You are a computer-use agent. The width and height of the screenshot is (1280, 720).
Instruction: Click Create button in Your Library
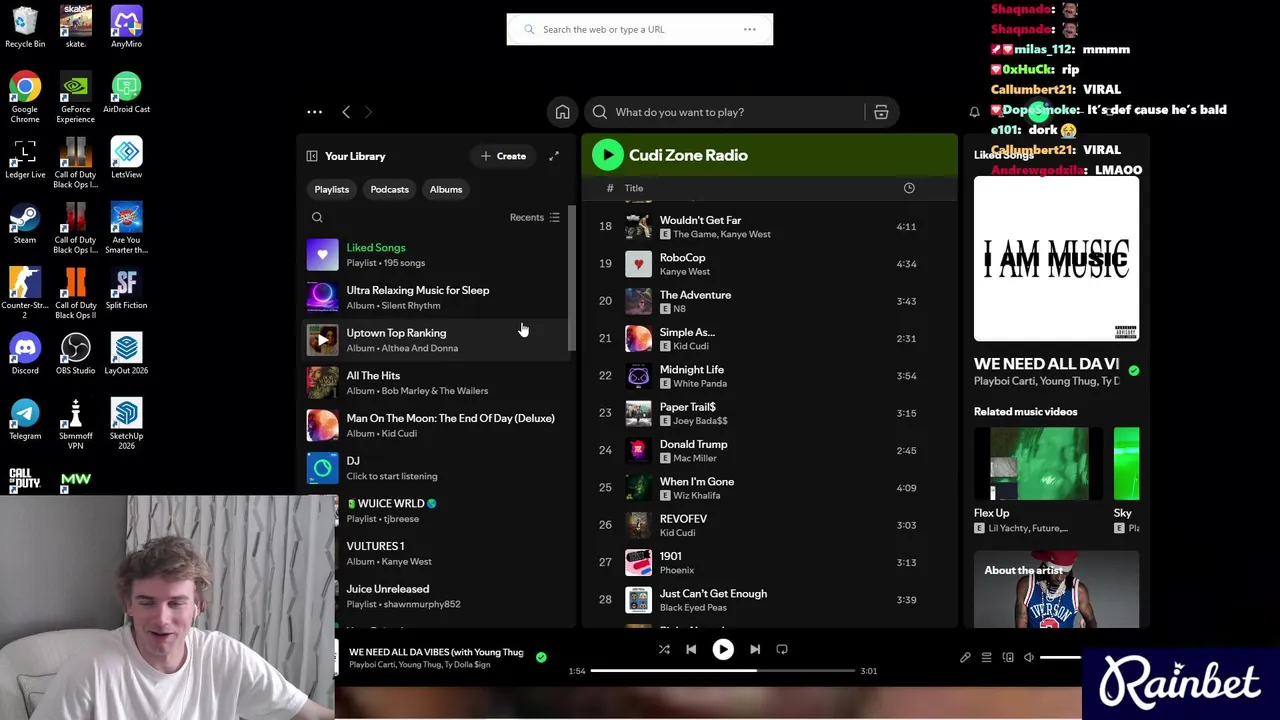click(x=503, y=156)
